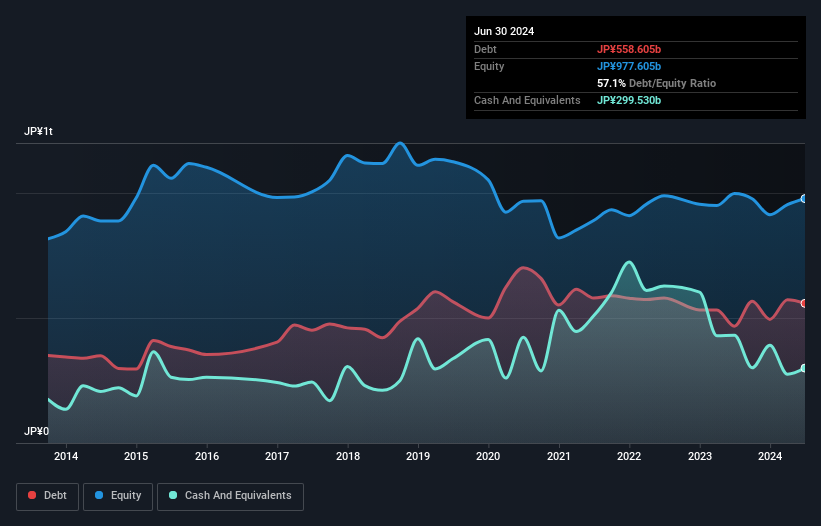Viewport: 821px width, 526px height.
Task: Click the 2023 x-axis label
Action: pyautogui.click(x=700, y=456)
